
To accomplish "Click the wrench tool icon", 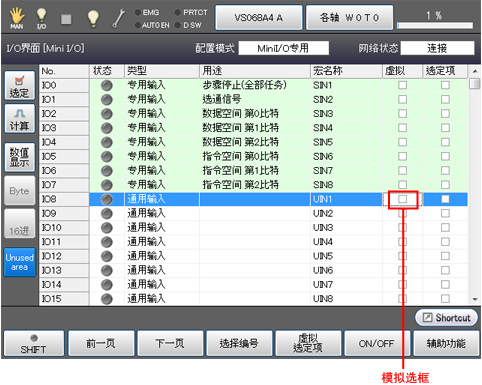I will point(119,18).
